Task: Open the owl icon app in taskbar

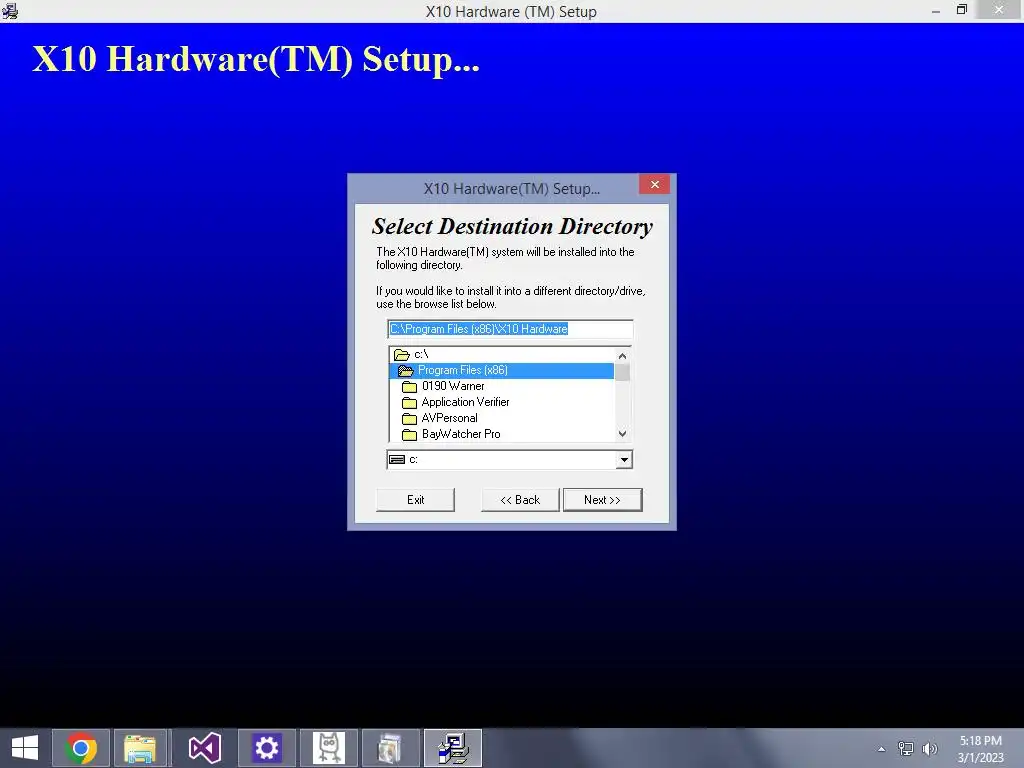Action: pyautogui.click(x=328, y=748)
